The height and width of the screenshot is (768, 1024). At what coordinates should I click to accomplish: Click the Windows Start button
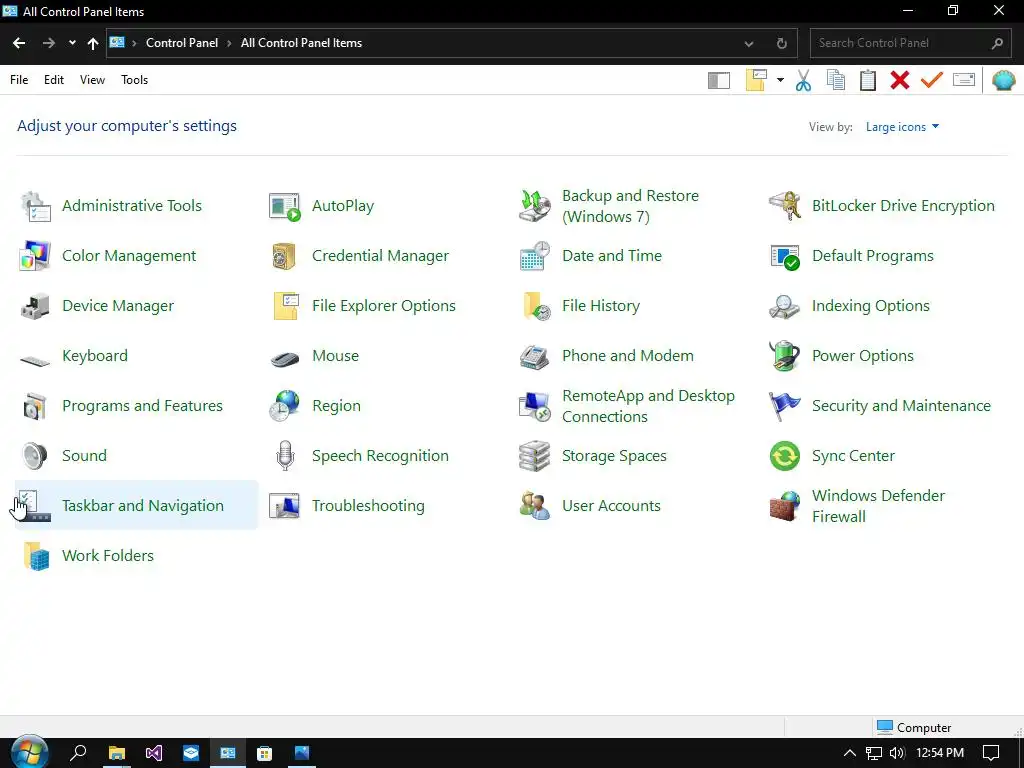tap(29, 753)
